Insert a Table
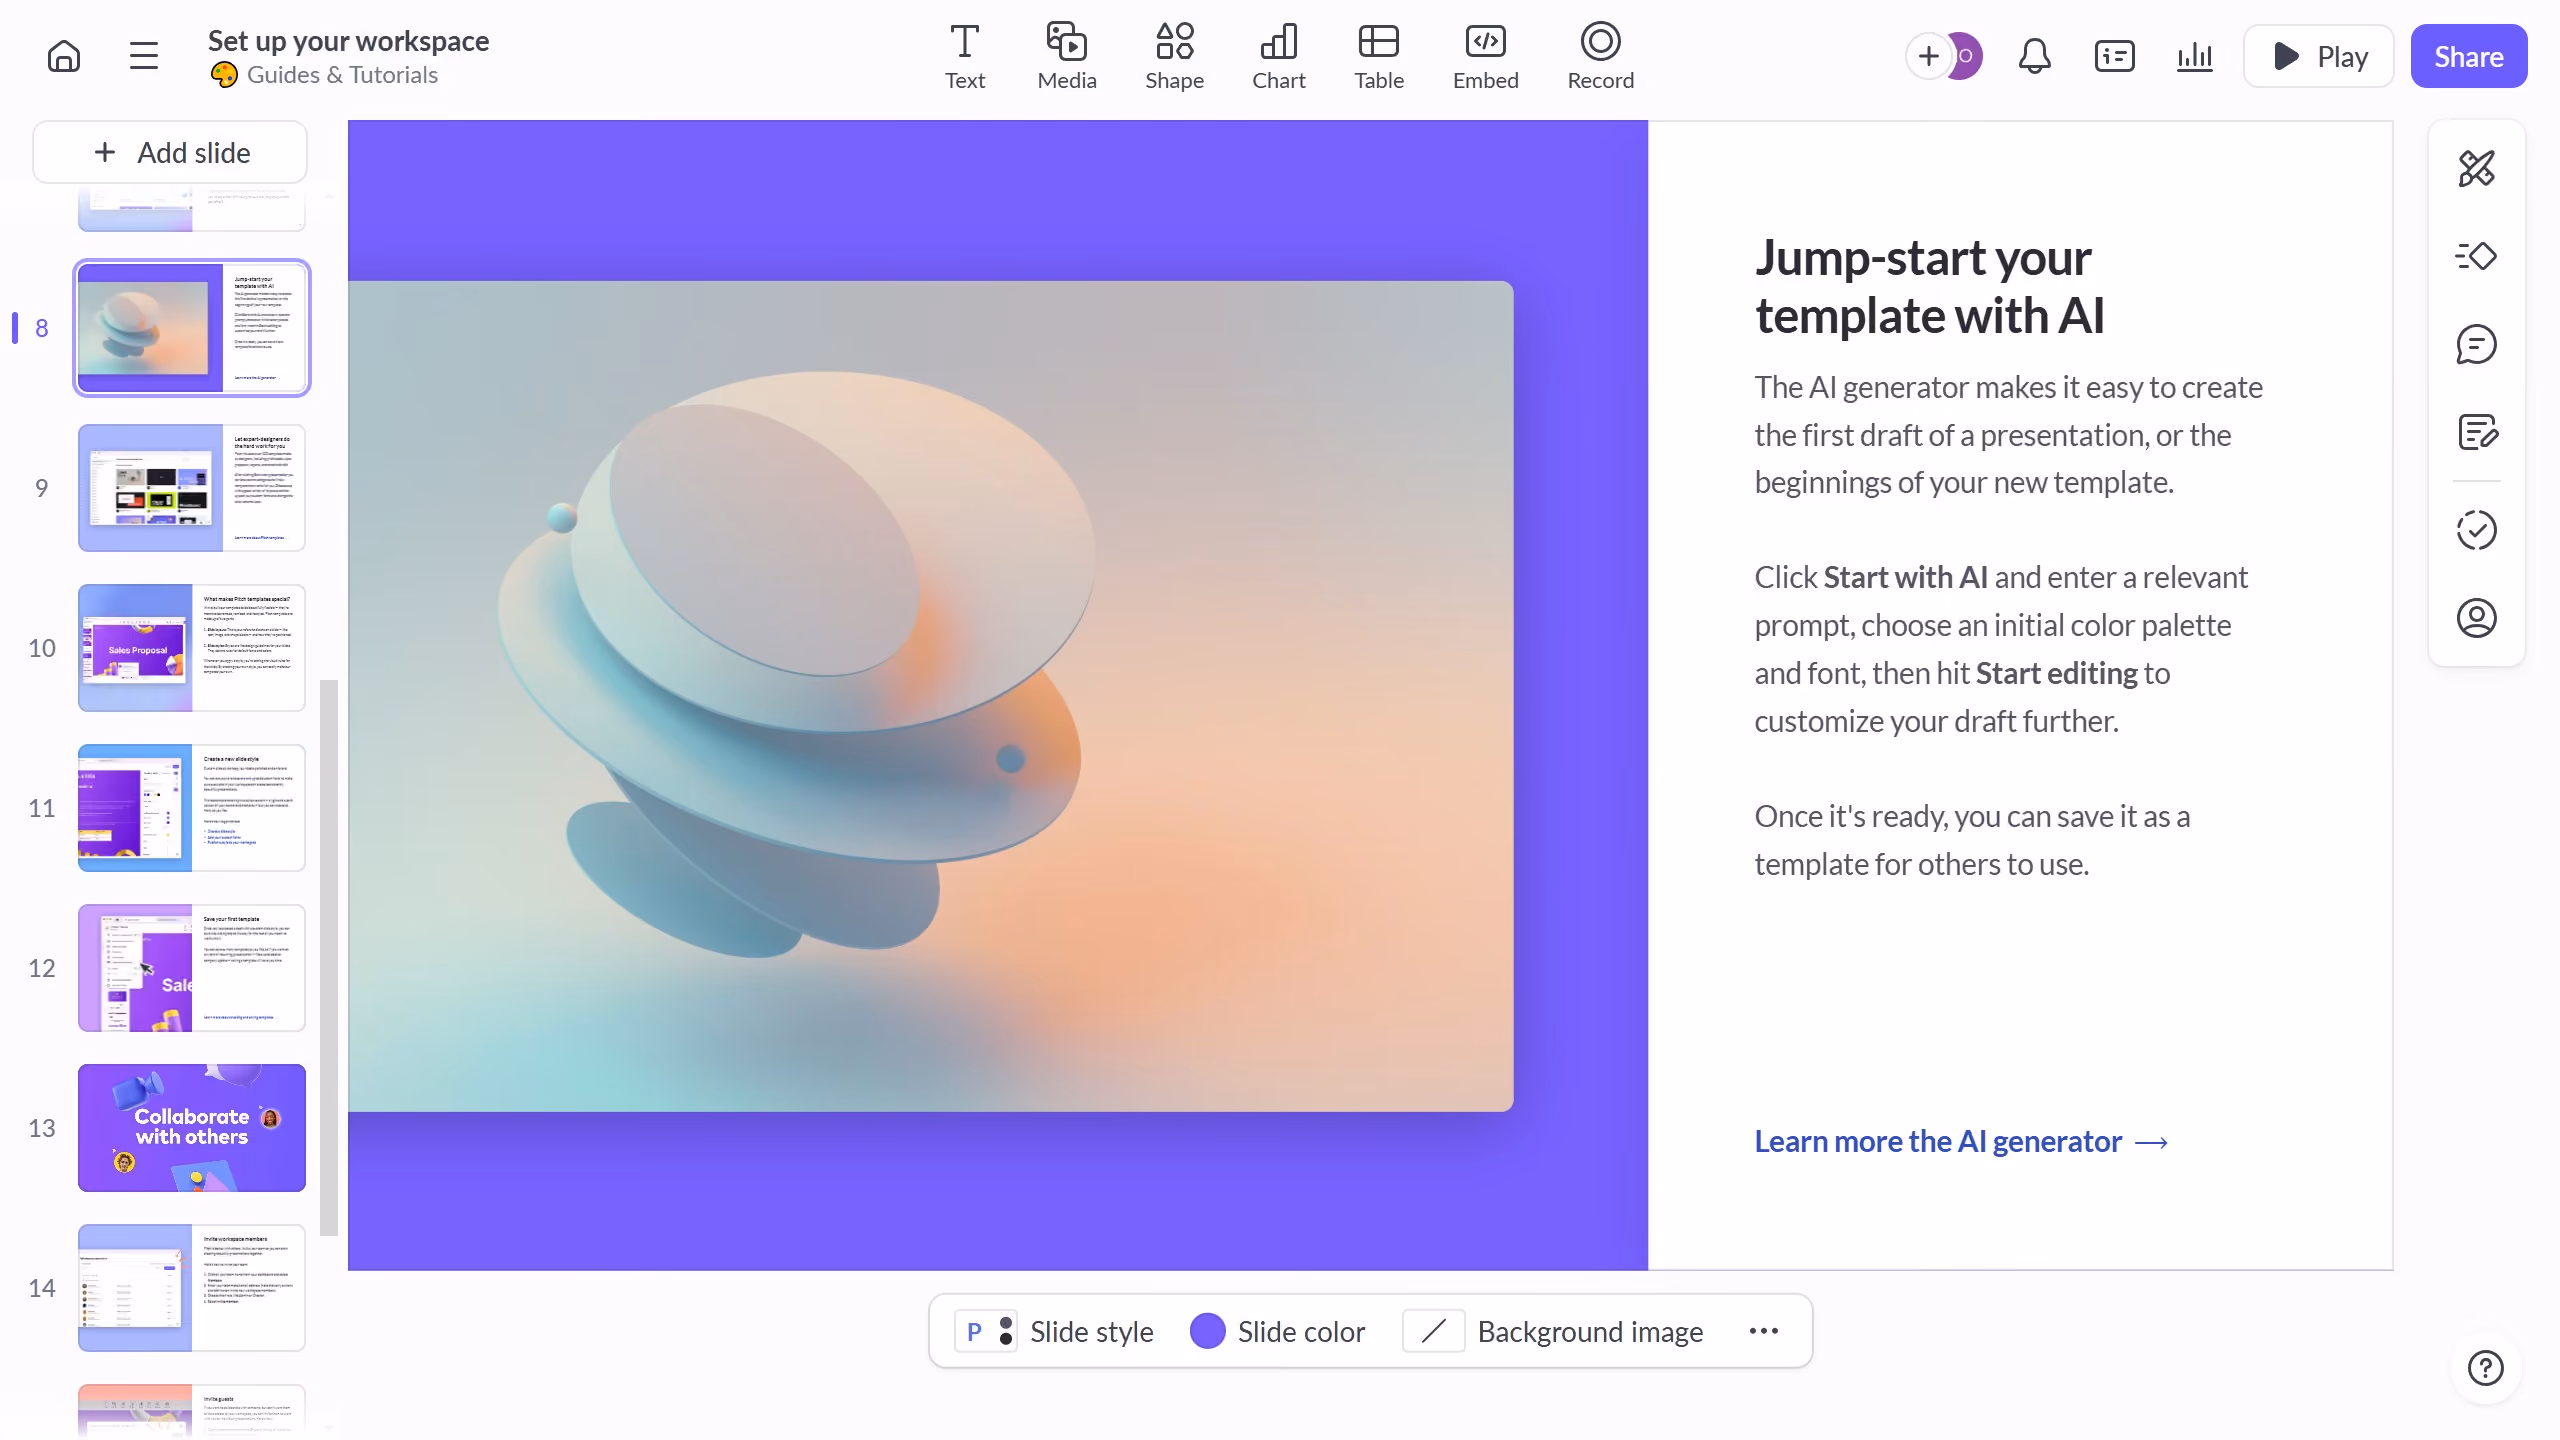The image size is (2560, 1440). click(x=1379, y=57)
